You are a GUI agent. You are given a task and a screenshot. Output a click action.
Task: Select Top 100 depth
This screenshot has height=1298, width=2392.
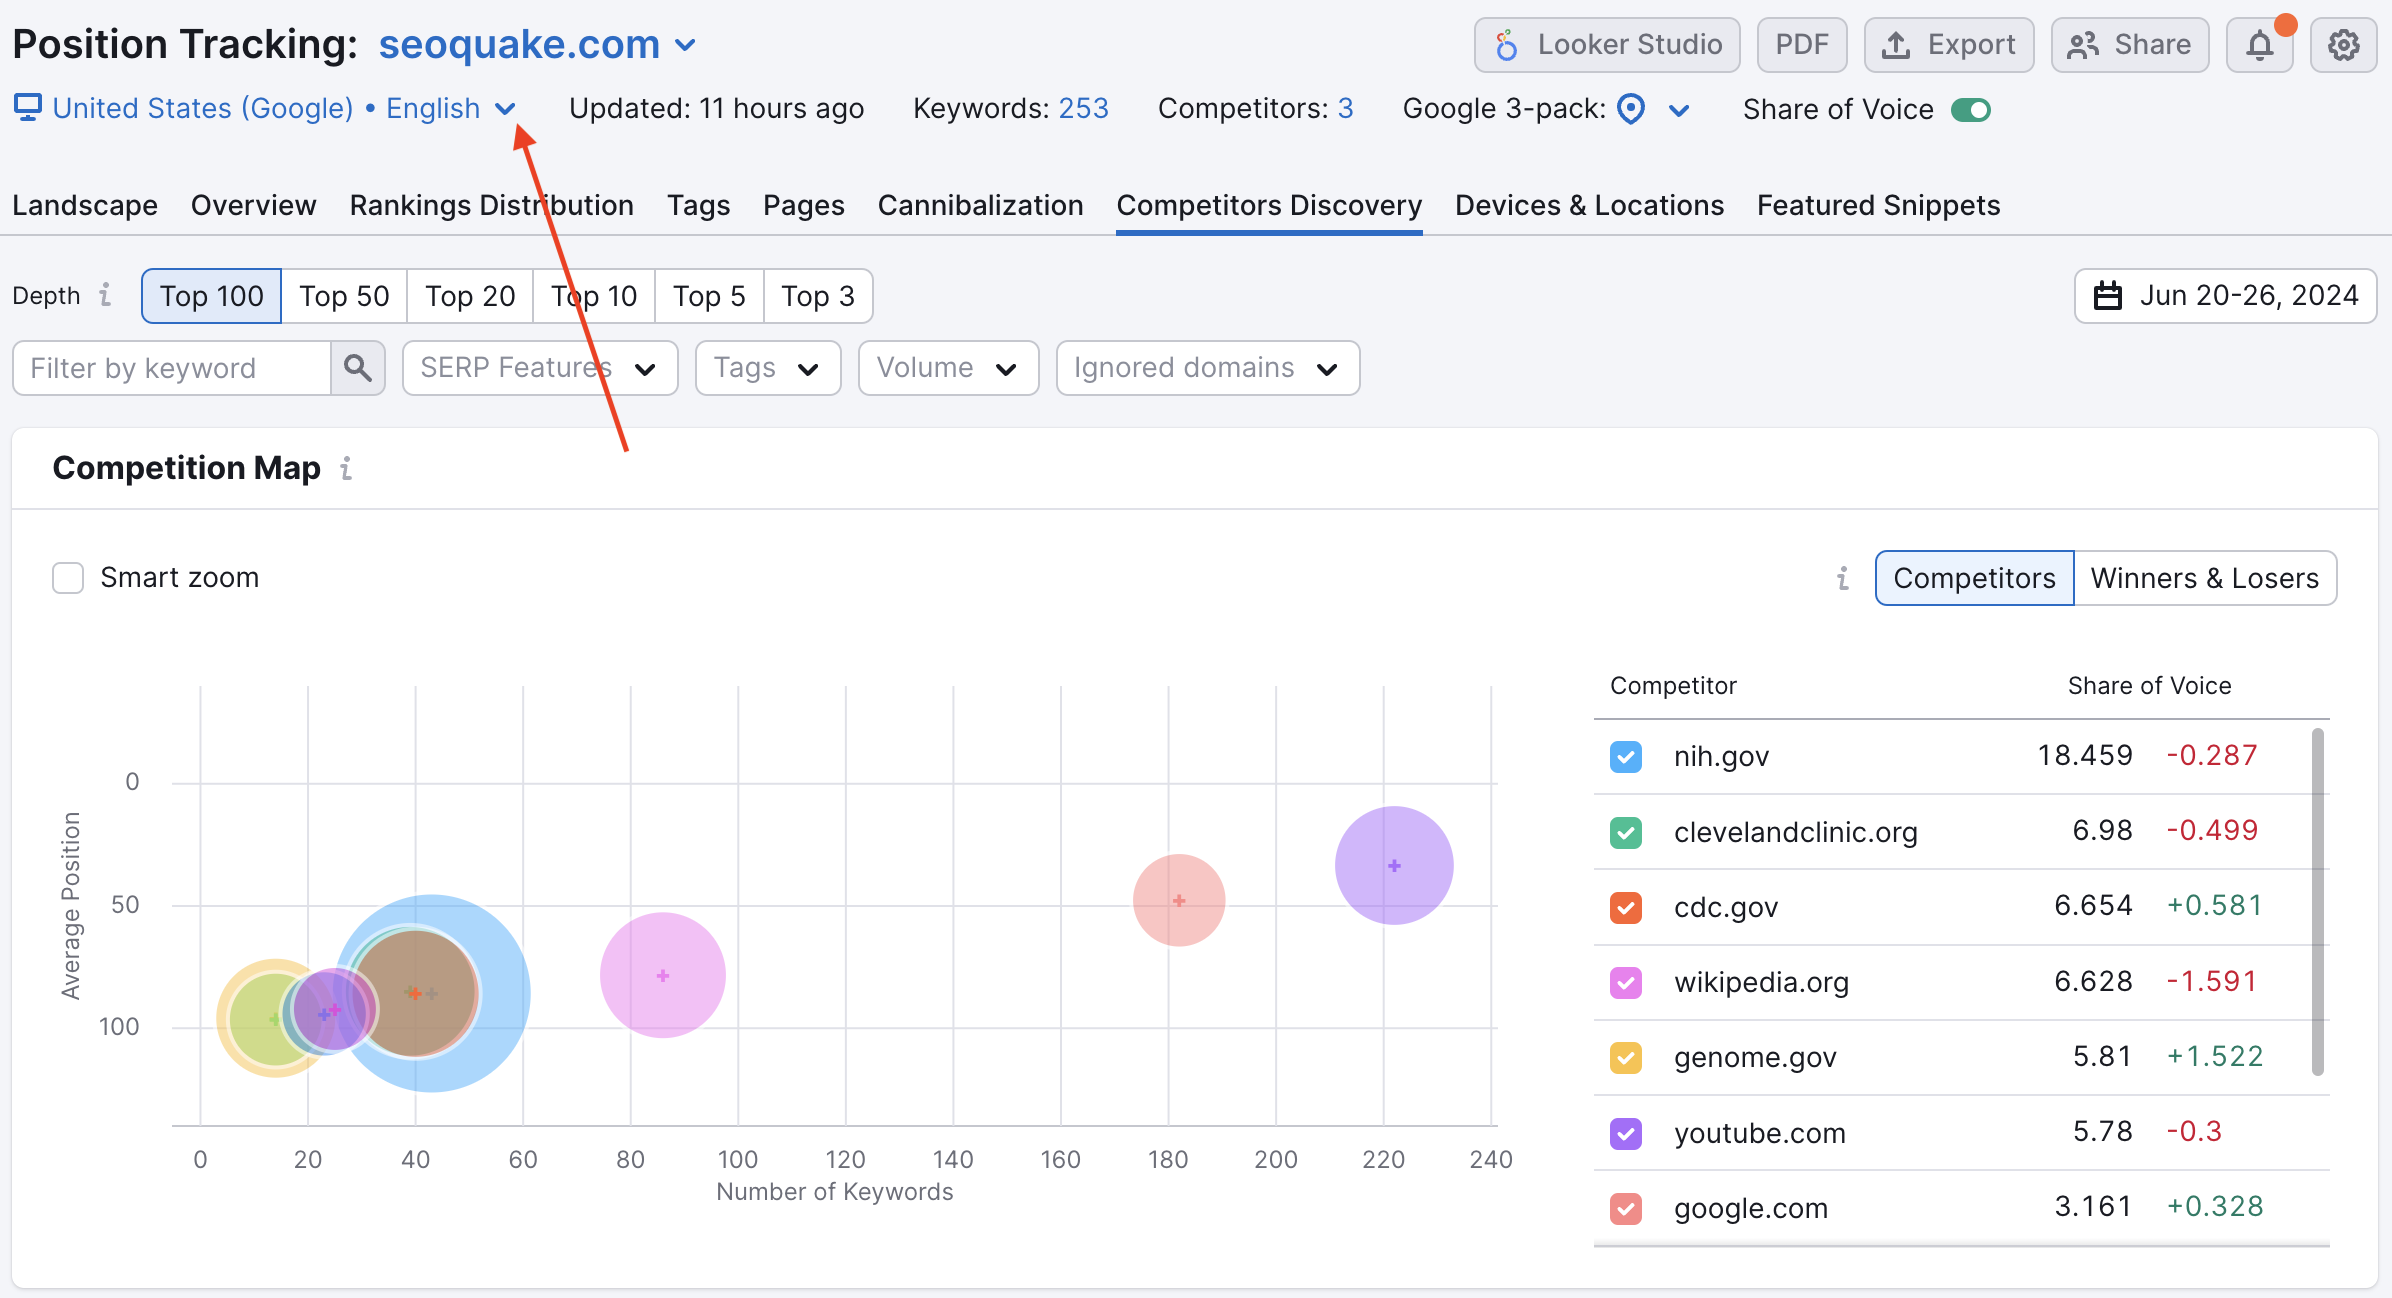(212, 296)
